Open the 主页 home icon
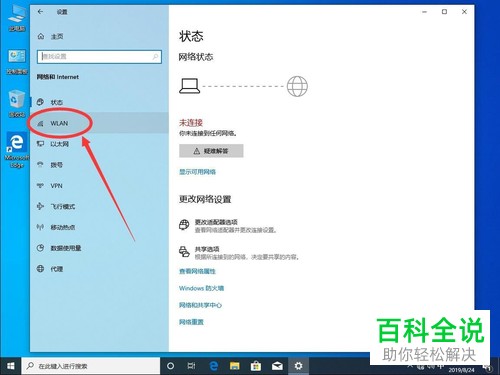The height and width of the screenshot is (375, 500). (41, 36)
